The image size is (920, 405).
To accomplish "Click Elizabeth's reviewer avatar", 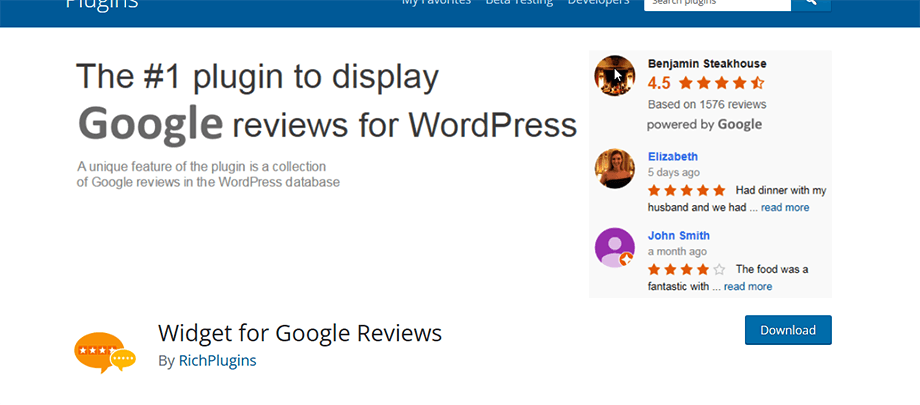I will [614, 168].
